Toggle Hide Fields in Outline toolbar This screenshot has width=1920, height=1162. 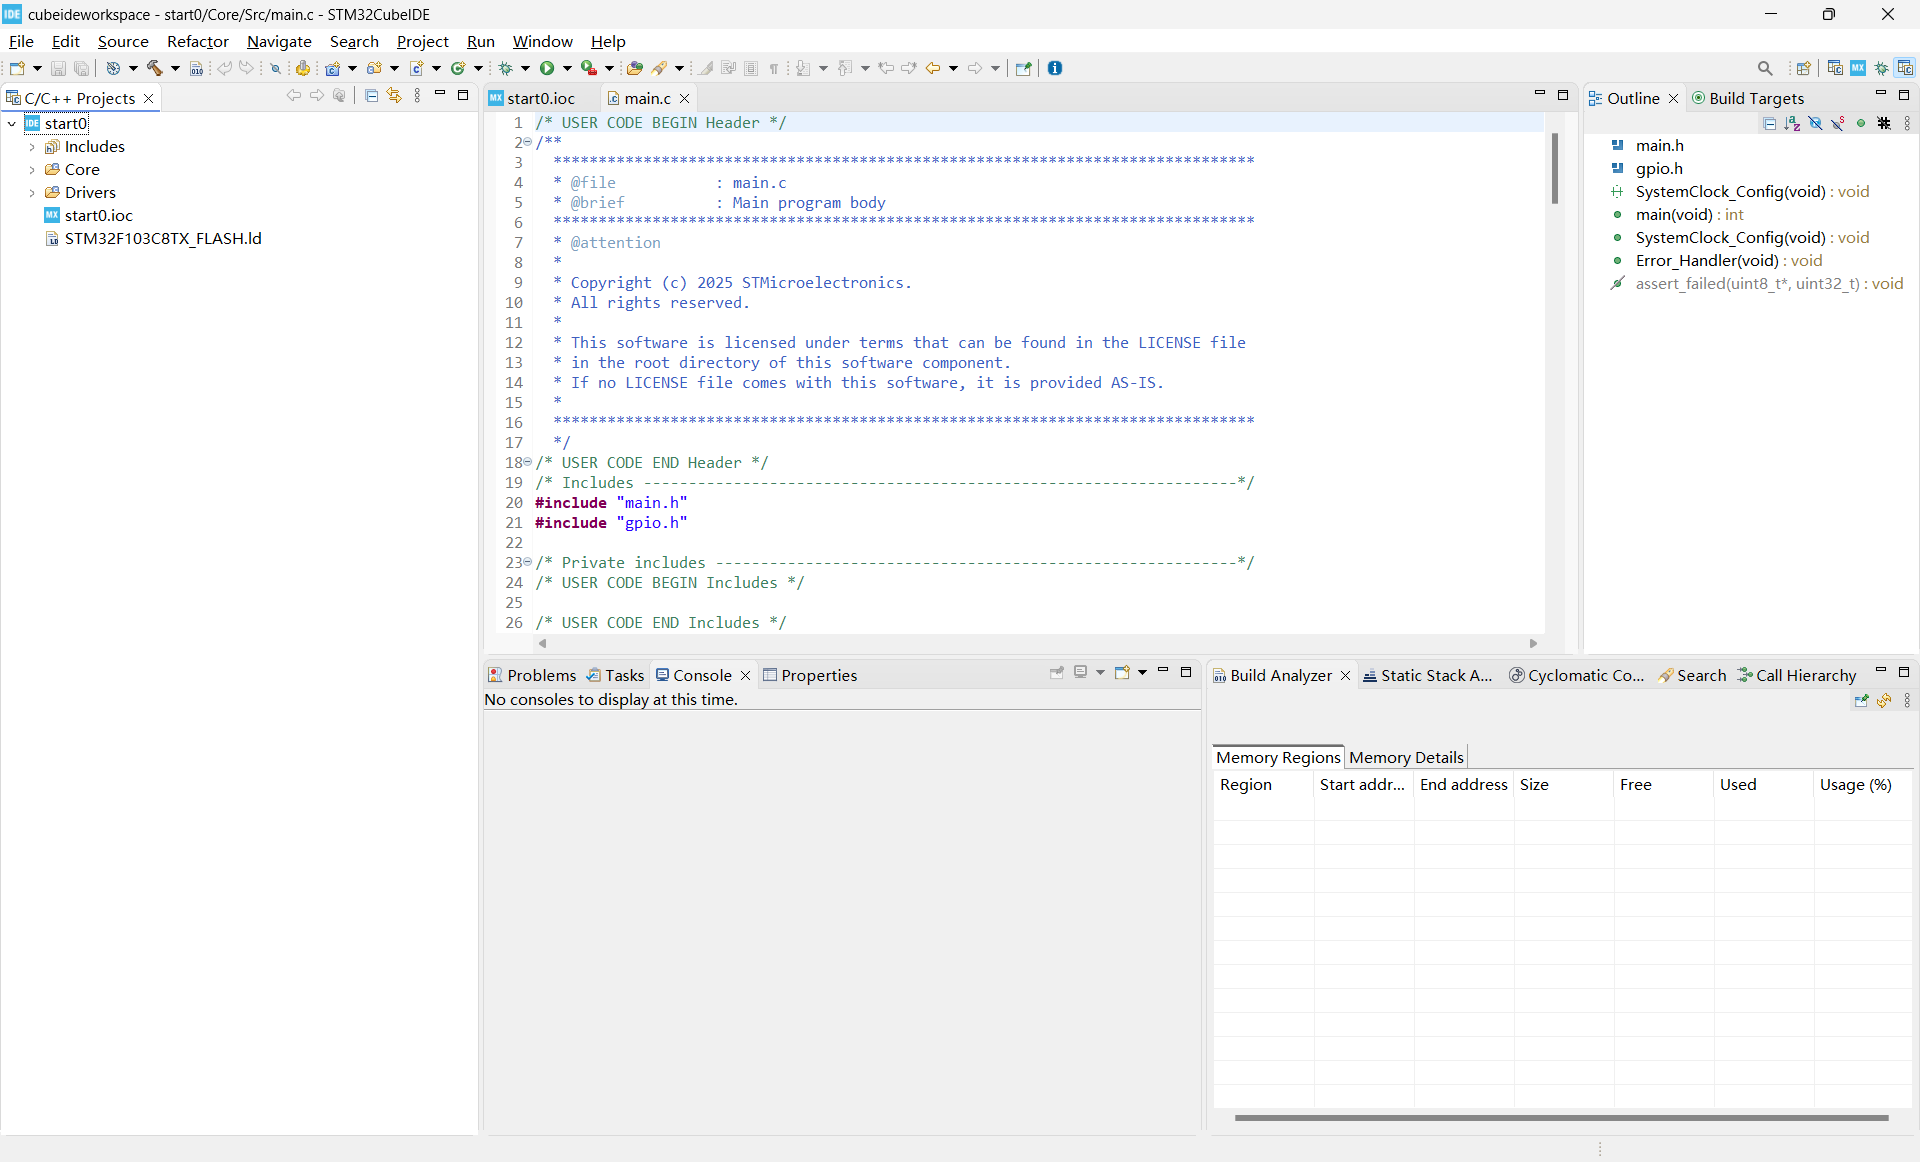tap(1815, 123)
